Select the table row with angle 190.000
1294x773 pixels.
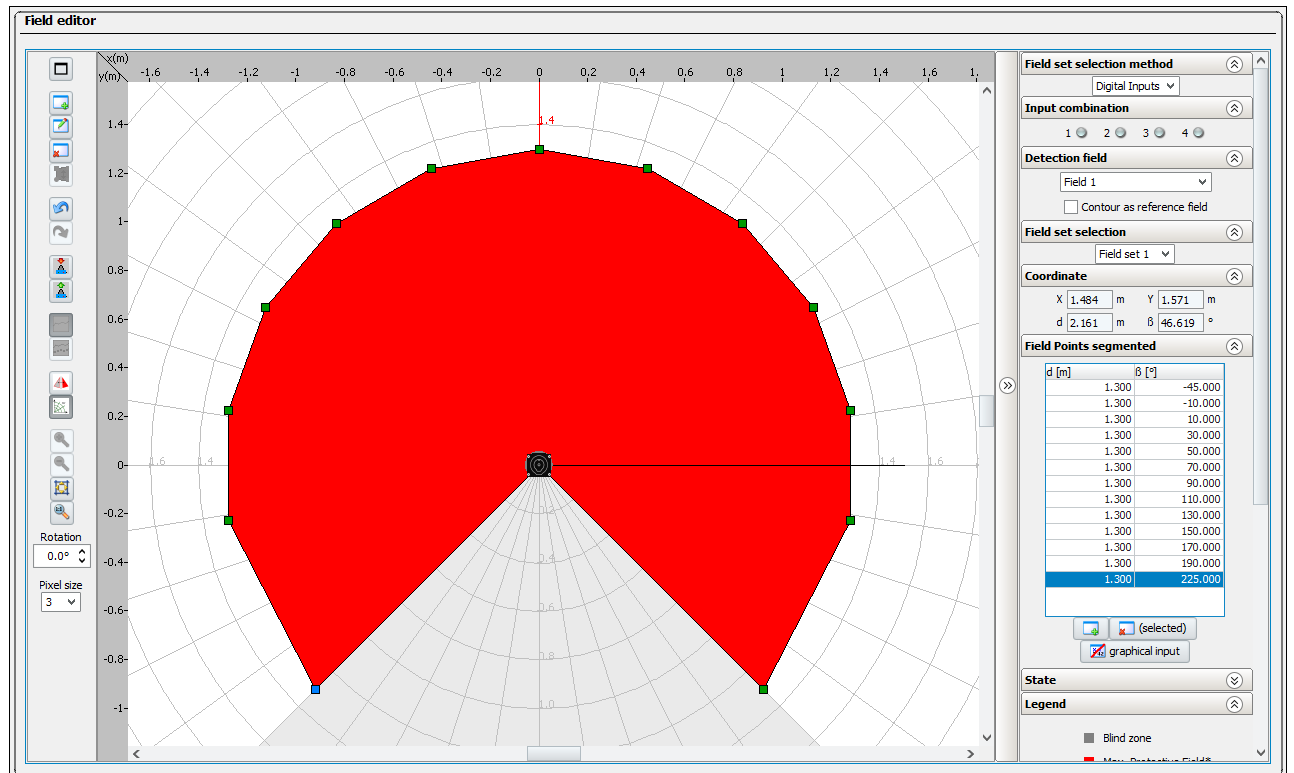pos(1134,563)
